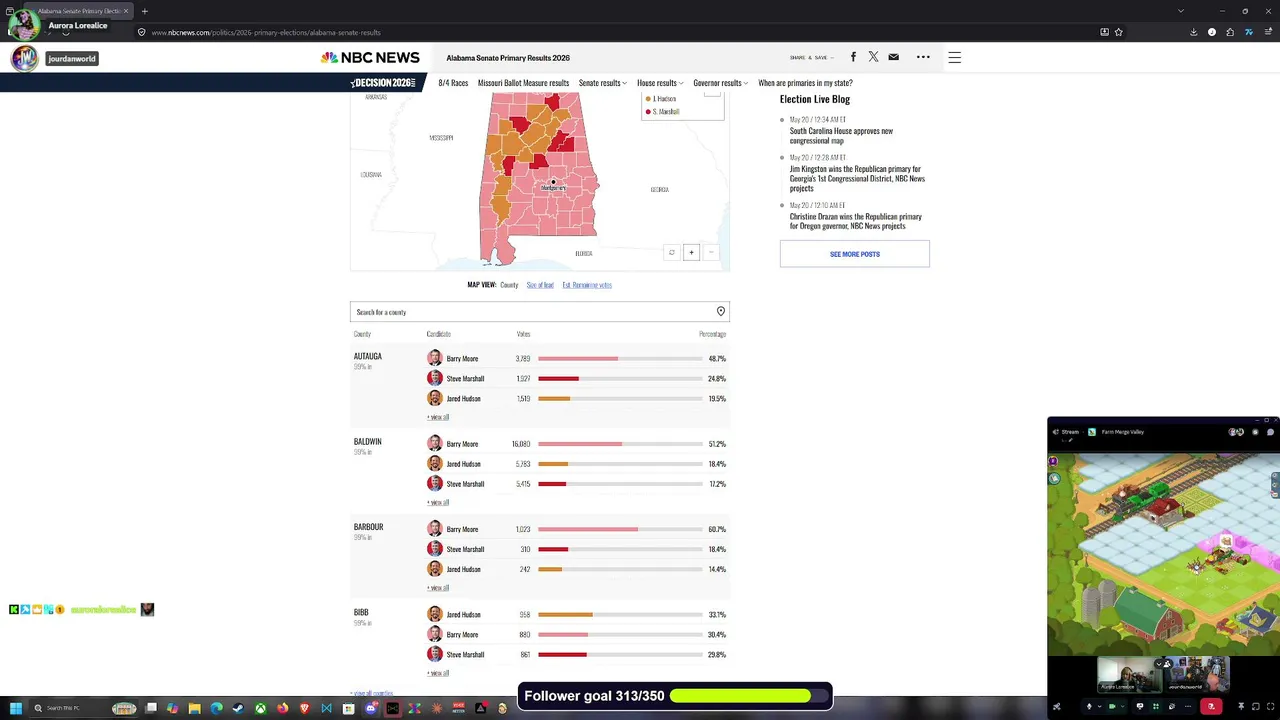This screenshot has height=720, width=1280.
Task: Reset the Alabama map view
Action: pyautogui.click(x=671, y=252)
